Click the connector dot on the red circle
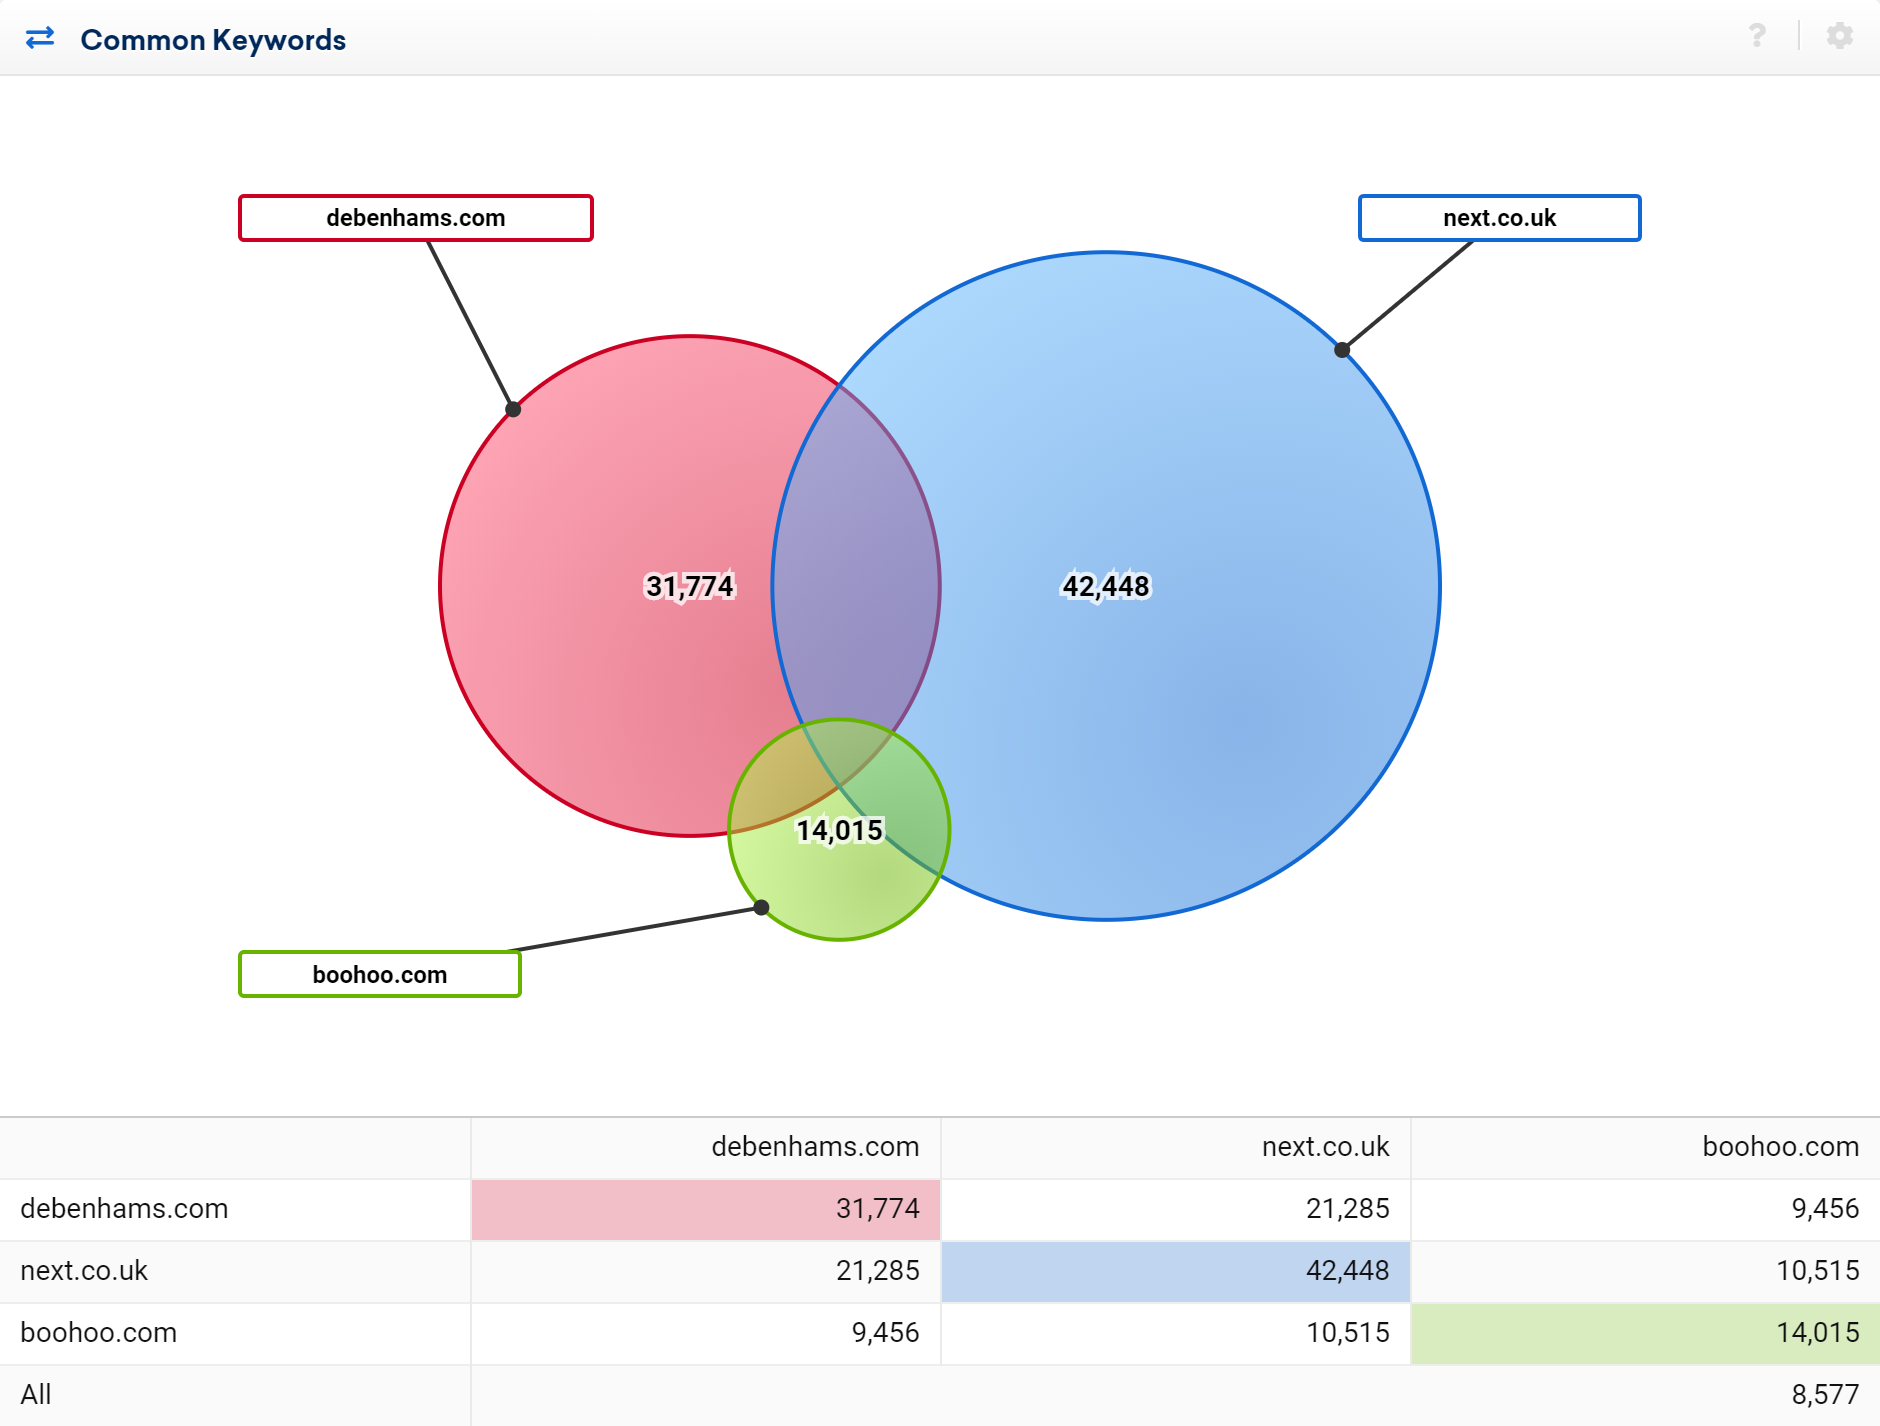The height and width of the screenshot is (1426, 1880). [x=513, y=409]
